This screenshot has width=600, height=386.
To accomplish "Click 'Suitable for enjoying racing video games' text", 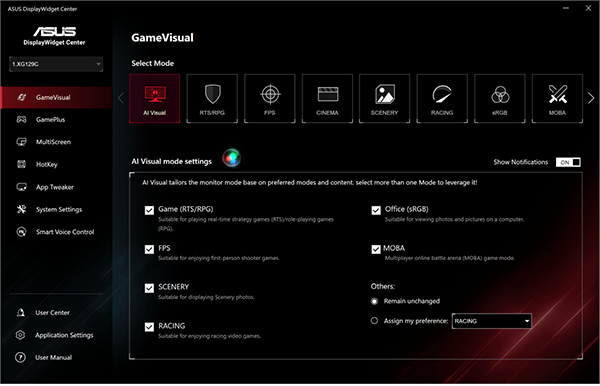I will coord(209,336).
